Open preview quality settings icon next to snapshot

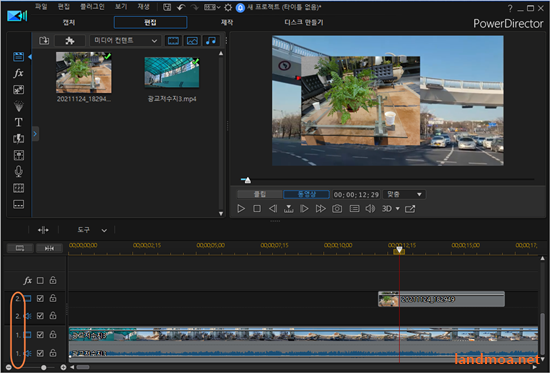355,209
